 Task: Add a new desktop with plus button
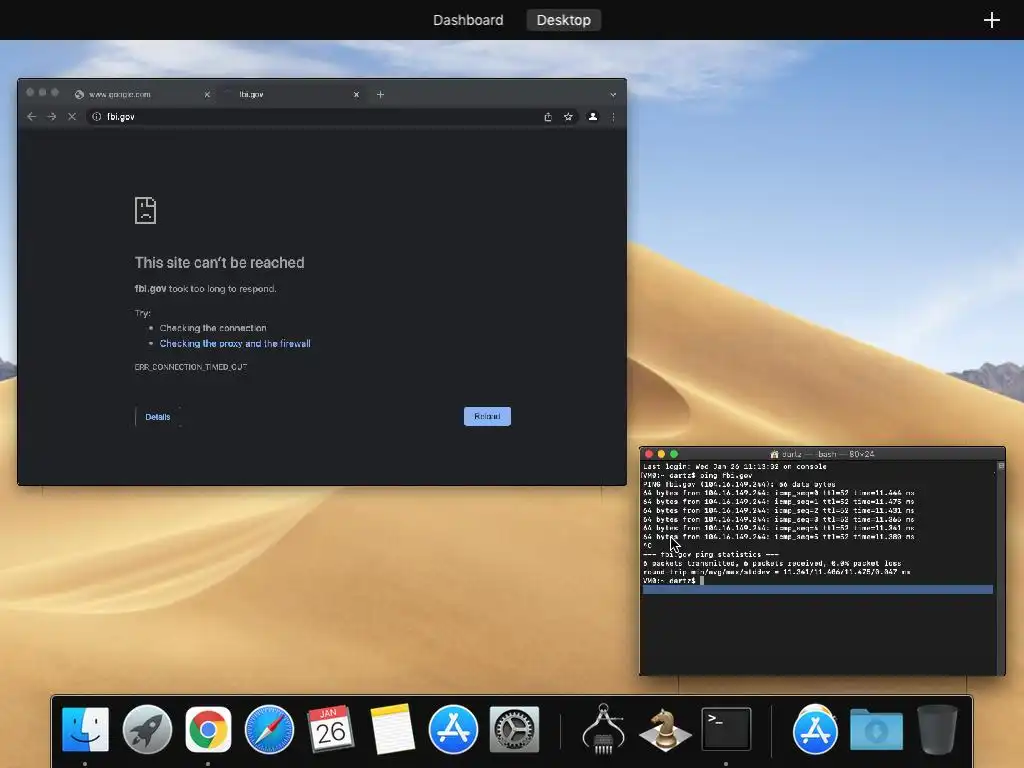991,20
